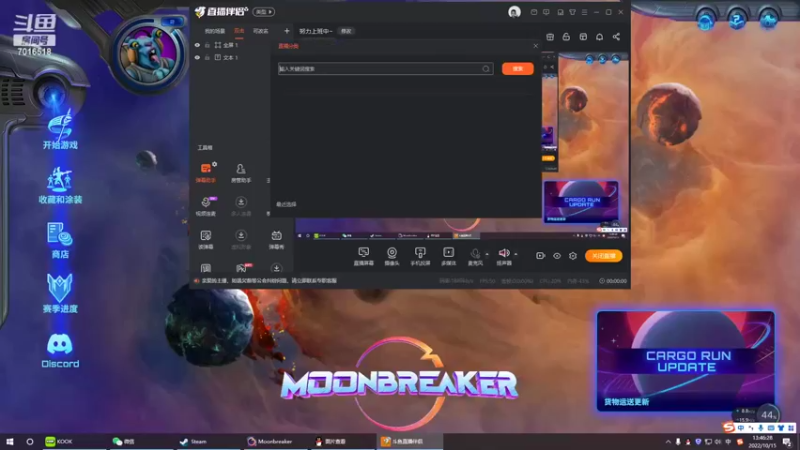
Task: Switch to the third scene tab
Action: coord(261,31)
